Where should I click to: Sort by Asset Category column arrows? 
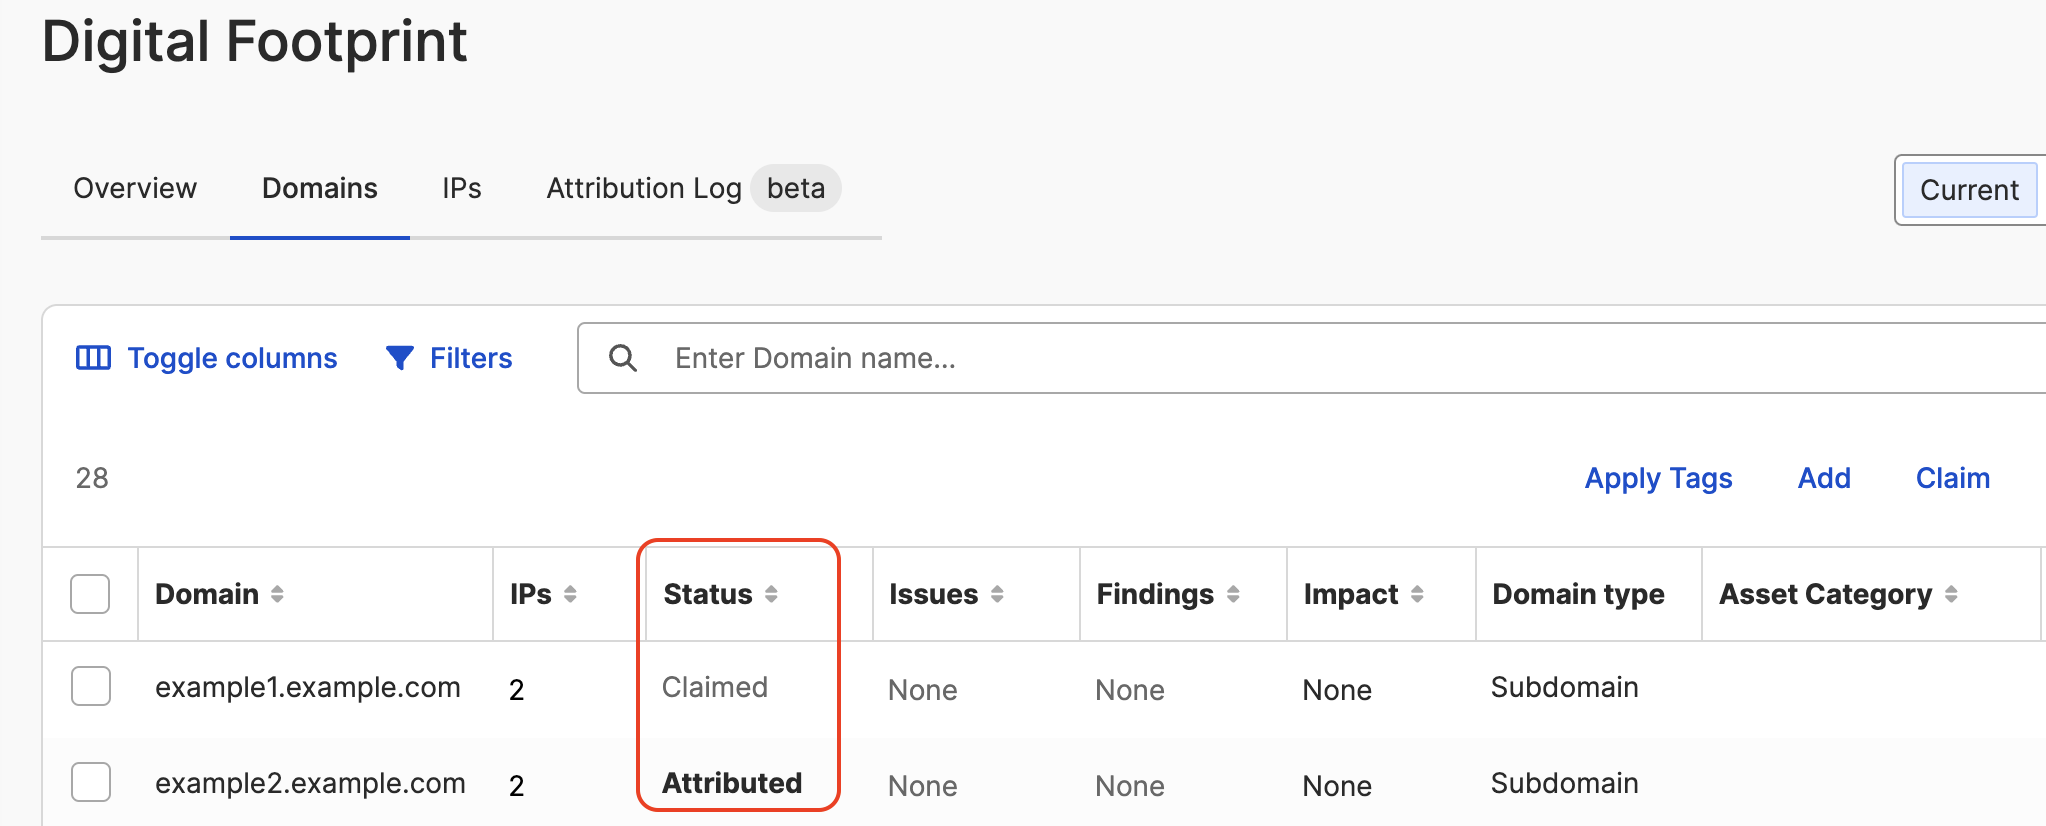point(1951,594)
